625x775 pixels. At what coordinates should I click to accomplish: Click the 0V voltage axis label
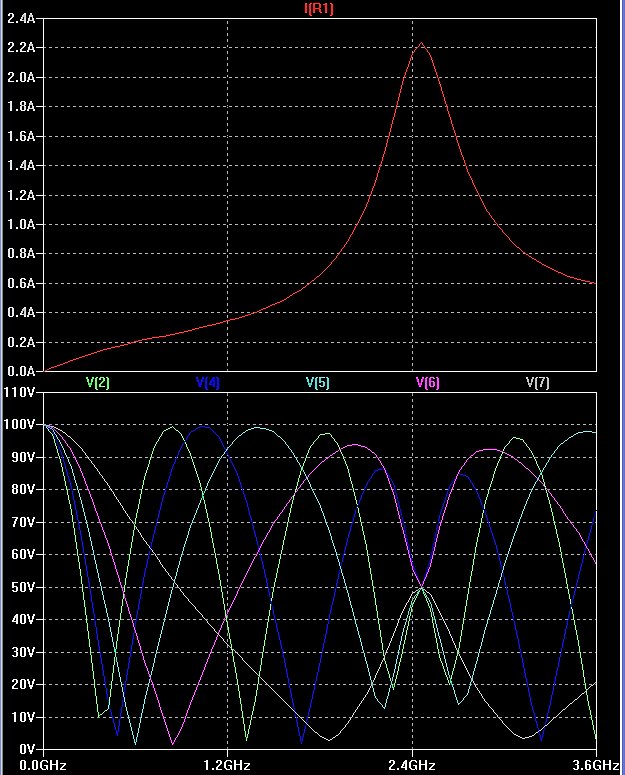click(26, 749)
